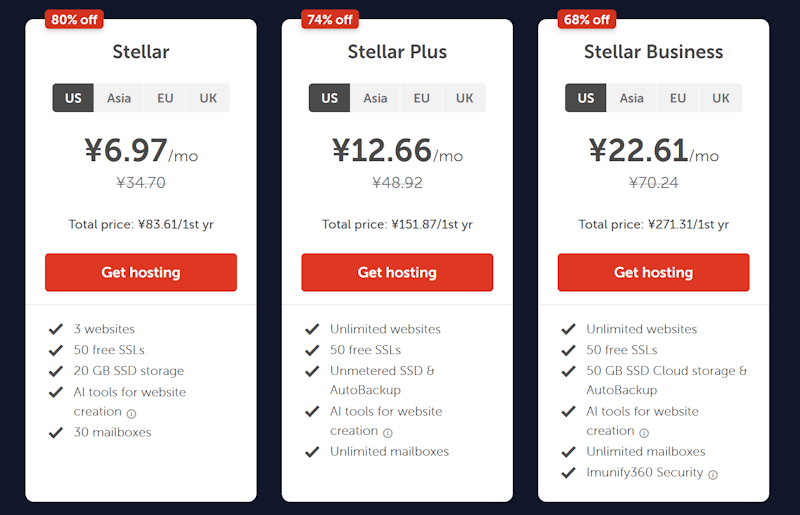
Task: Choose US location on Stellar Business
Action: coord(586,98)
